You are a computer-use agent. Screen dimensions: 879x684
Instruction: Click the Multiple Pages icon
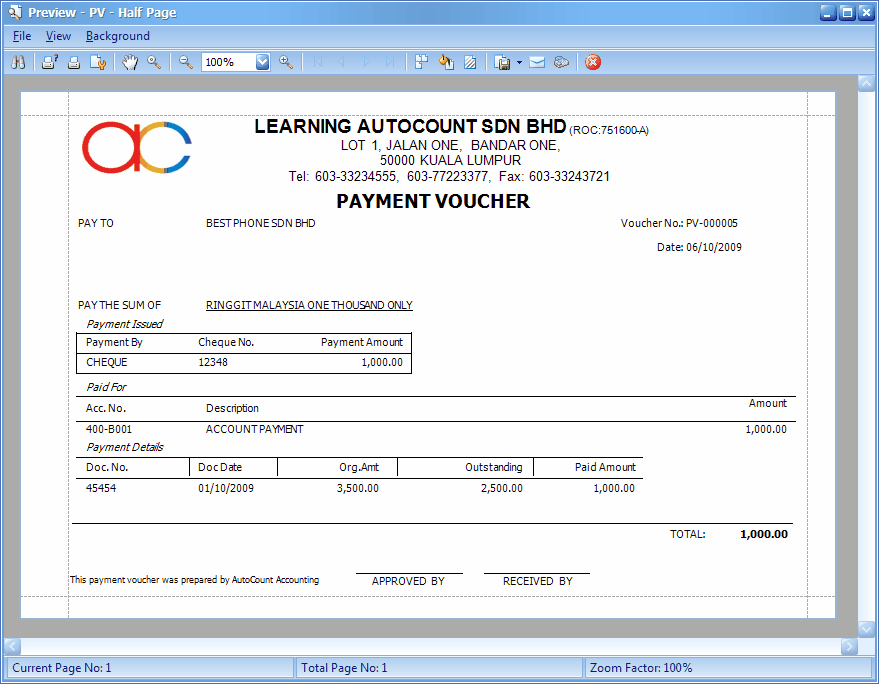tap(421, 62)
